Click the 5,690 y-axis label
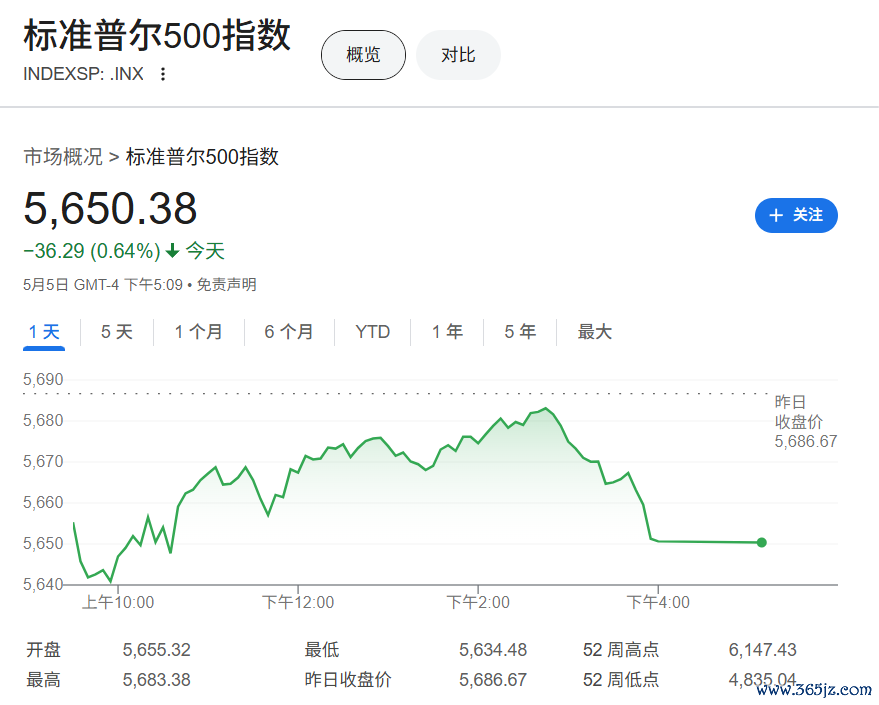879x705 pixels. pyautogui.click(x=43, y=379)
